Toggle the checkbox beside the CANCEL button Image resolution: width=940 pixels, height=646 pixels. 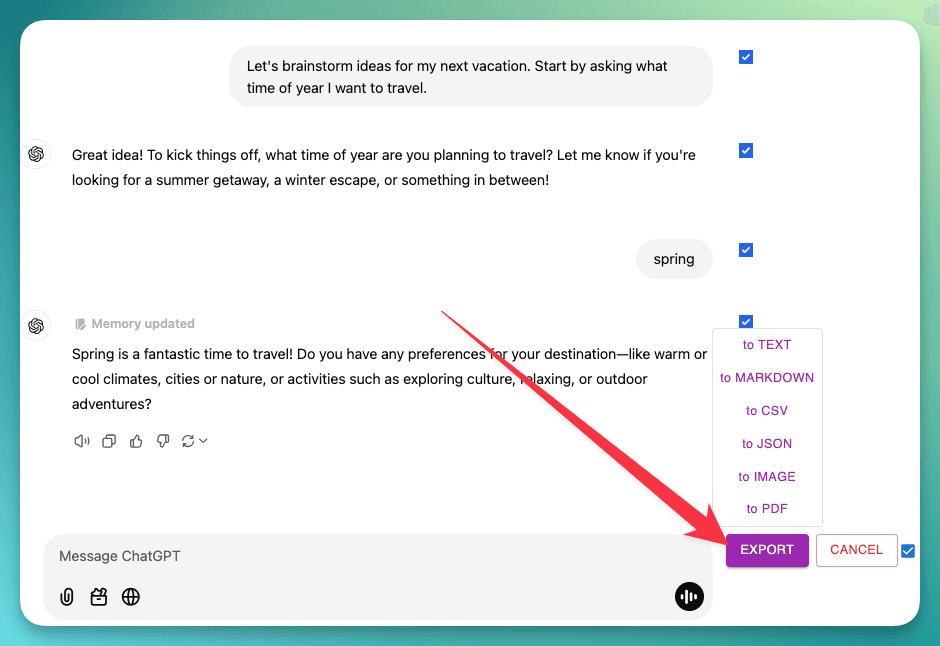[908, 550]
